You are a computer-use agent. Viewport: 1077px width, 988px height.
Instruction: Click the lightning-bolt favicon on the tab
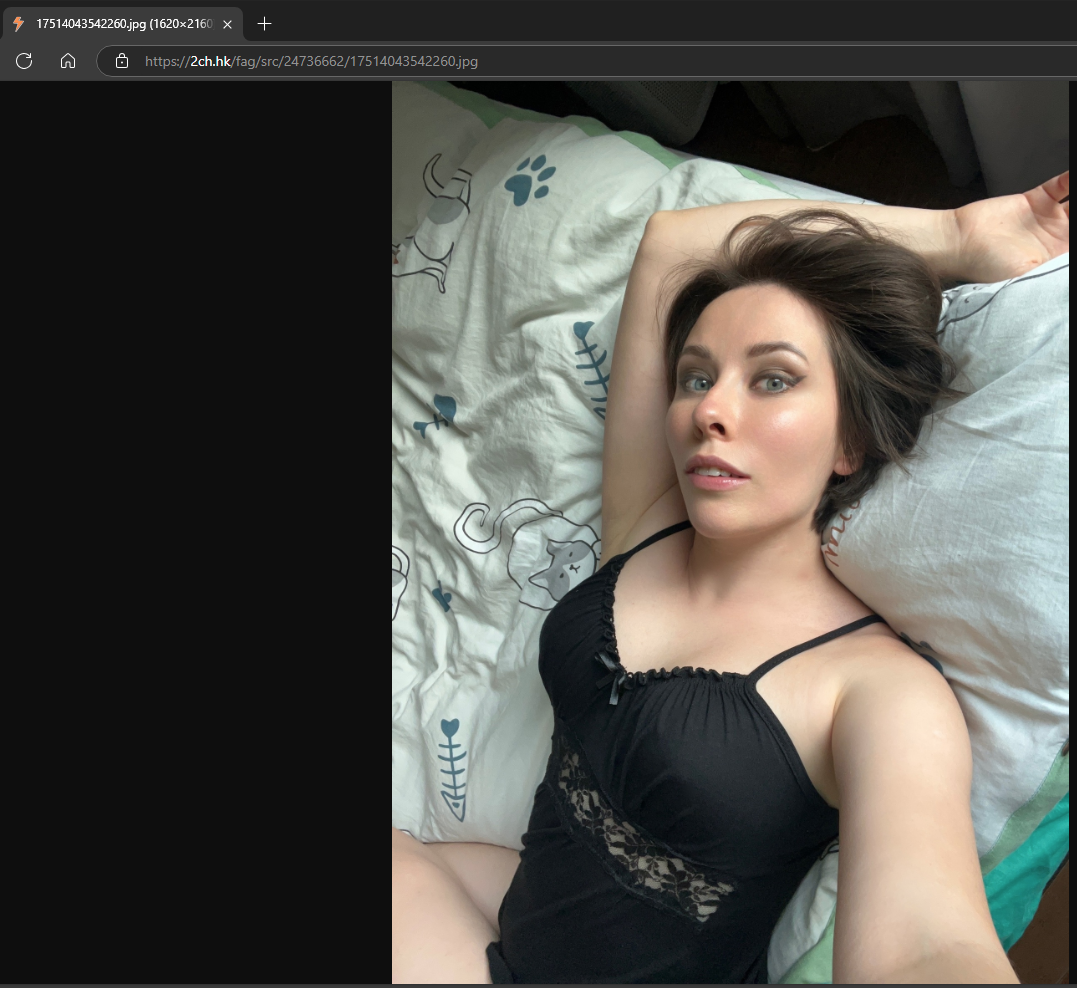coord(19,24)
